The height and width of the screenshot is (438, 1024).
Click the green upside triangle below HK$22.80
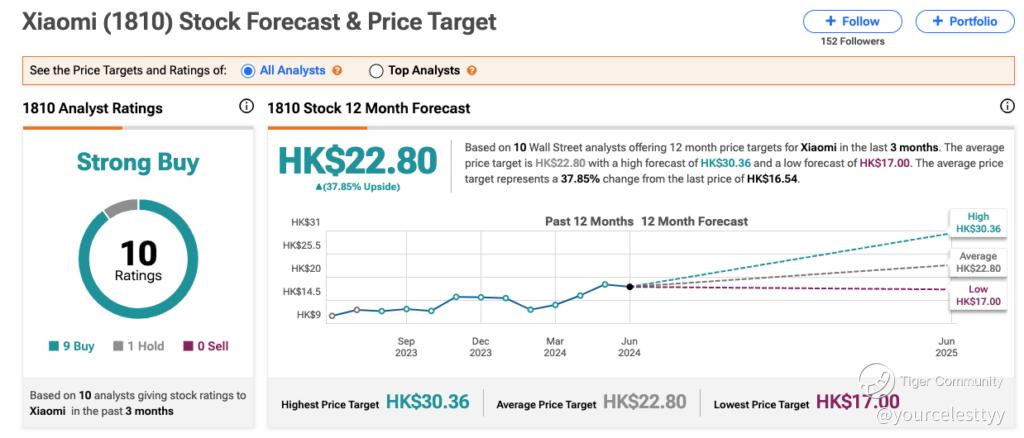click(x=319, y=187)
